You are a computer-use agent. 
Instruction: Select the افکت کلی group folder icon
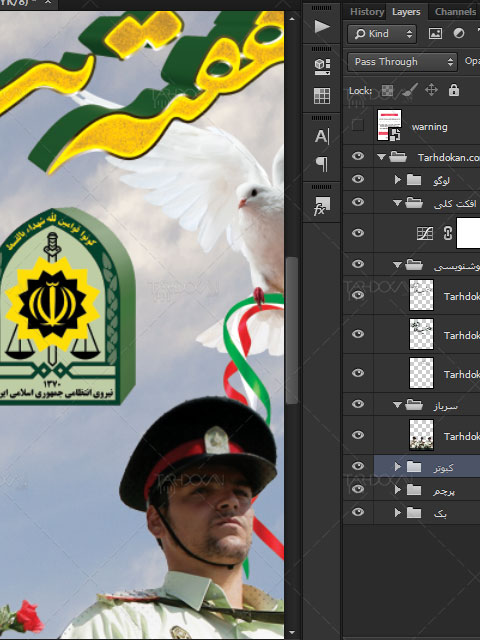click(x=414, y=202)
